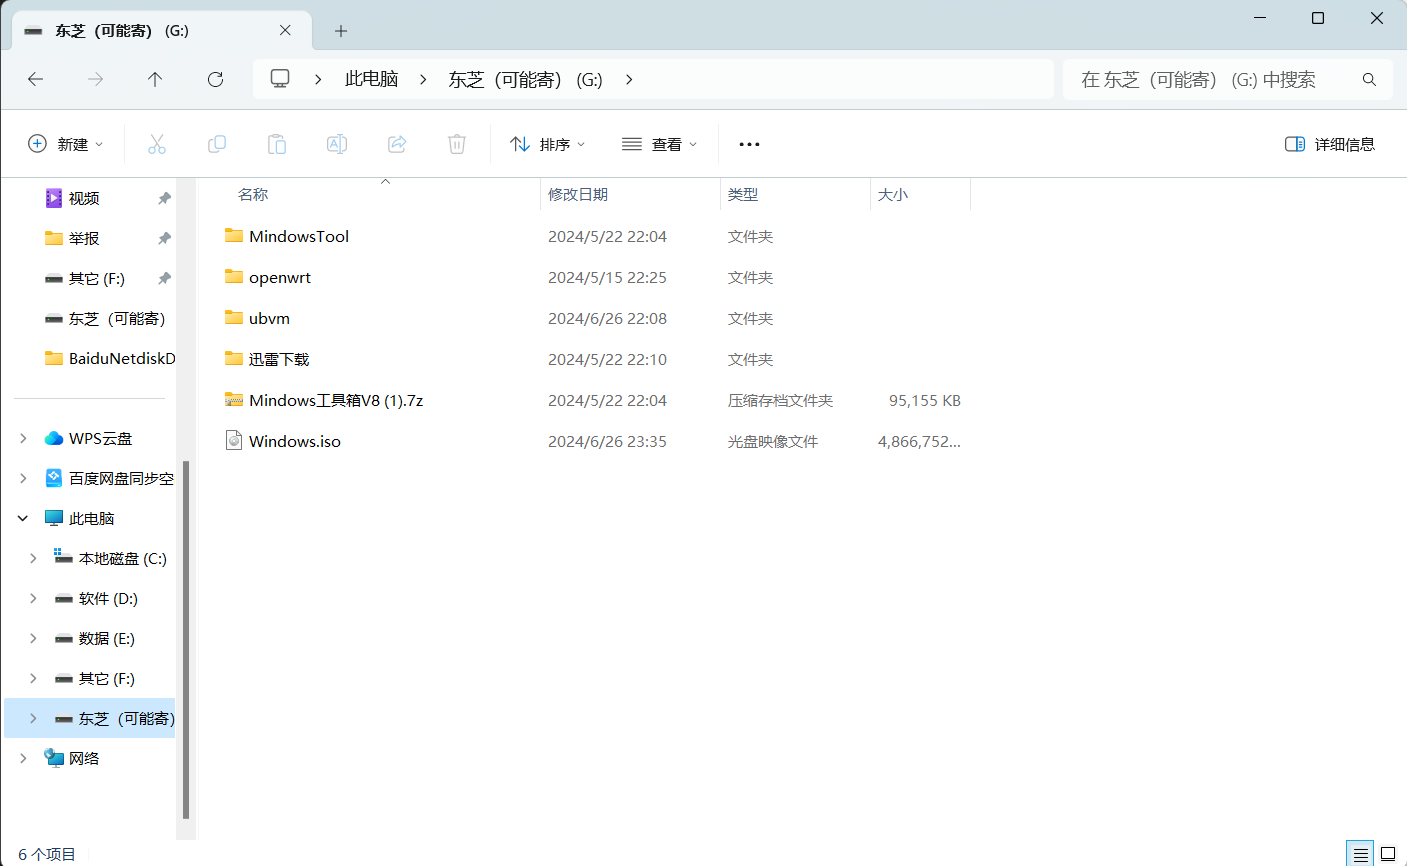Open a new tab with plus button
The height and width of the screenshot is (866, 1407).
point(341,31)
